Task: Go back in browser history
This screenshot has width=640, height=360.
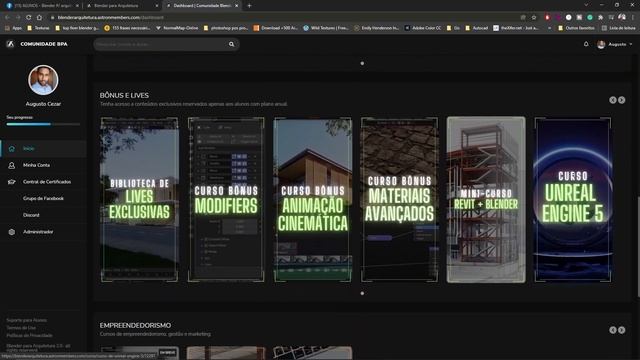Action: [7, 18]
